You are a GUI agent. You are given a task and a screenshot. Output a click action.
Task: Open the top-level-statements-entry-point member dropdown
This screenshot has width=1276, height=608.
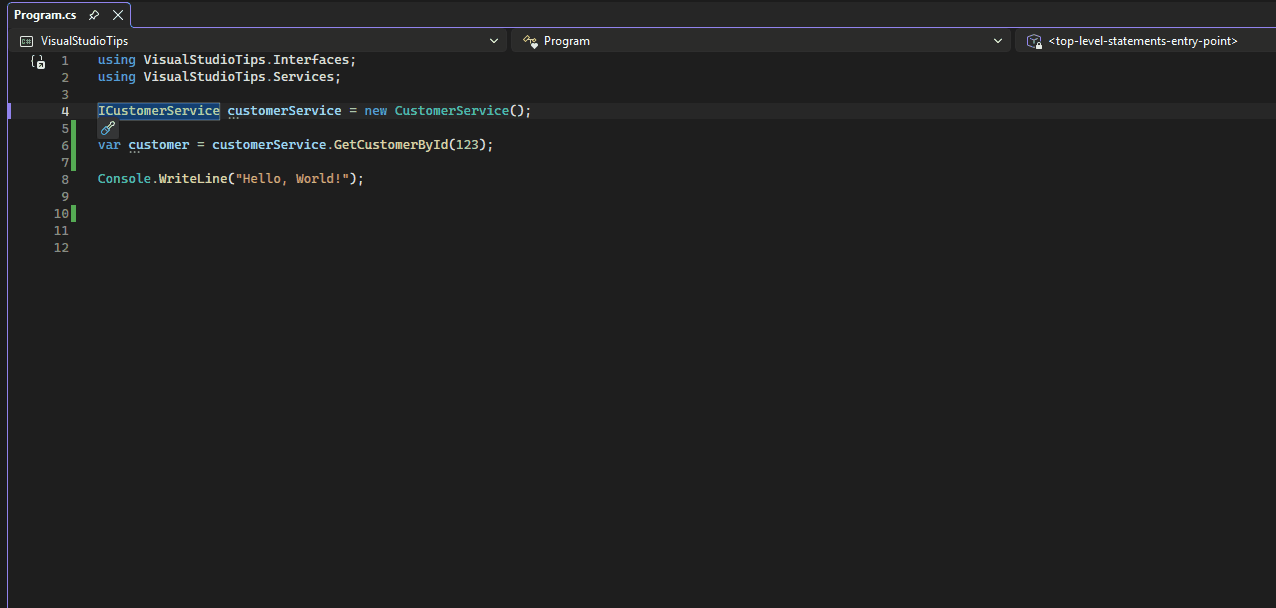pos(1144,41)
